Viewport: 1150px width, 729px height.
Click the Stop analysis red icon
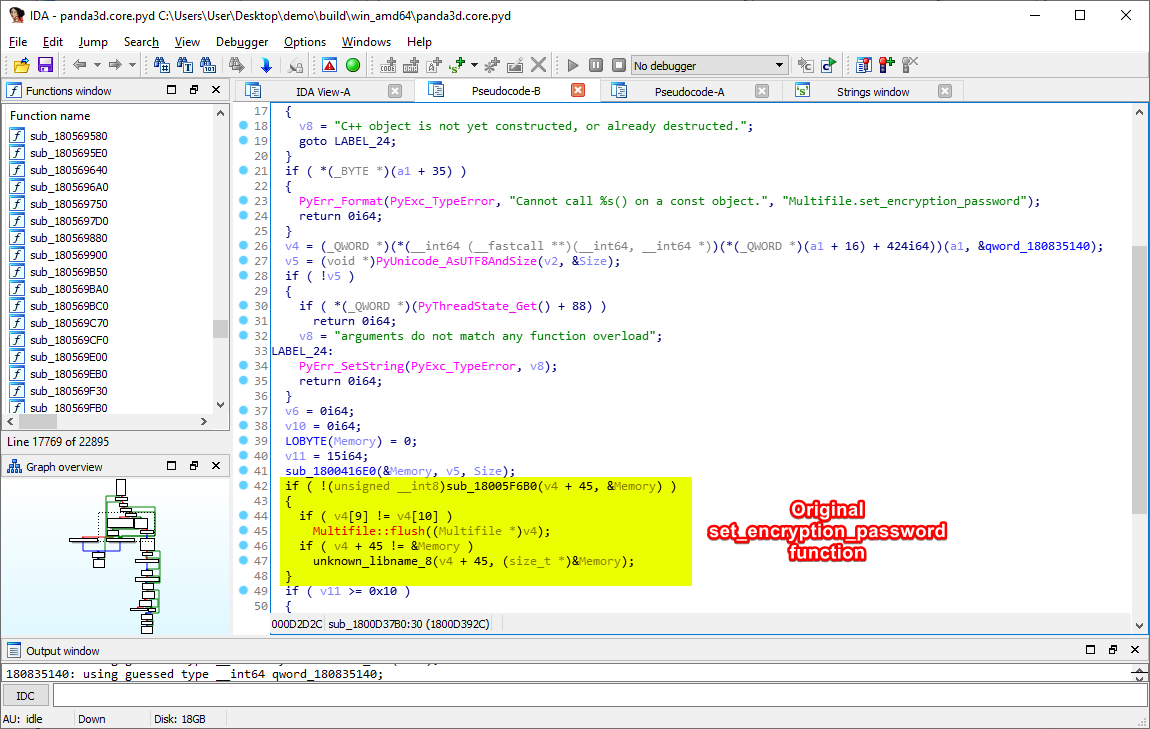[x=328, y=64]
